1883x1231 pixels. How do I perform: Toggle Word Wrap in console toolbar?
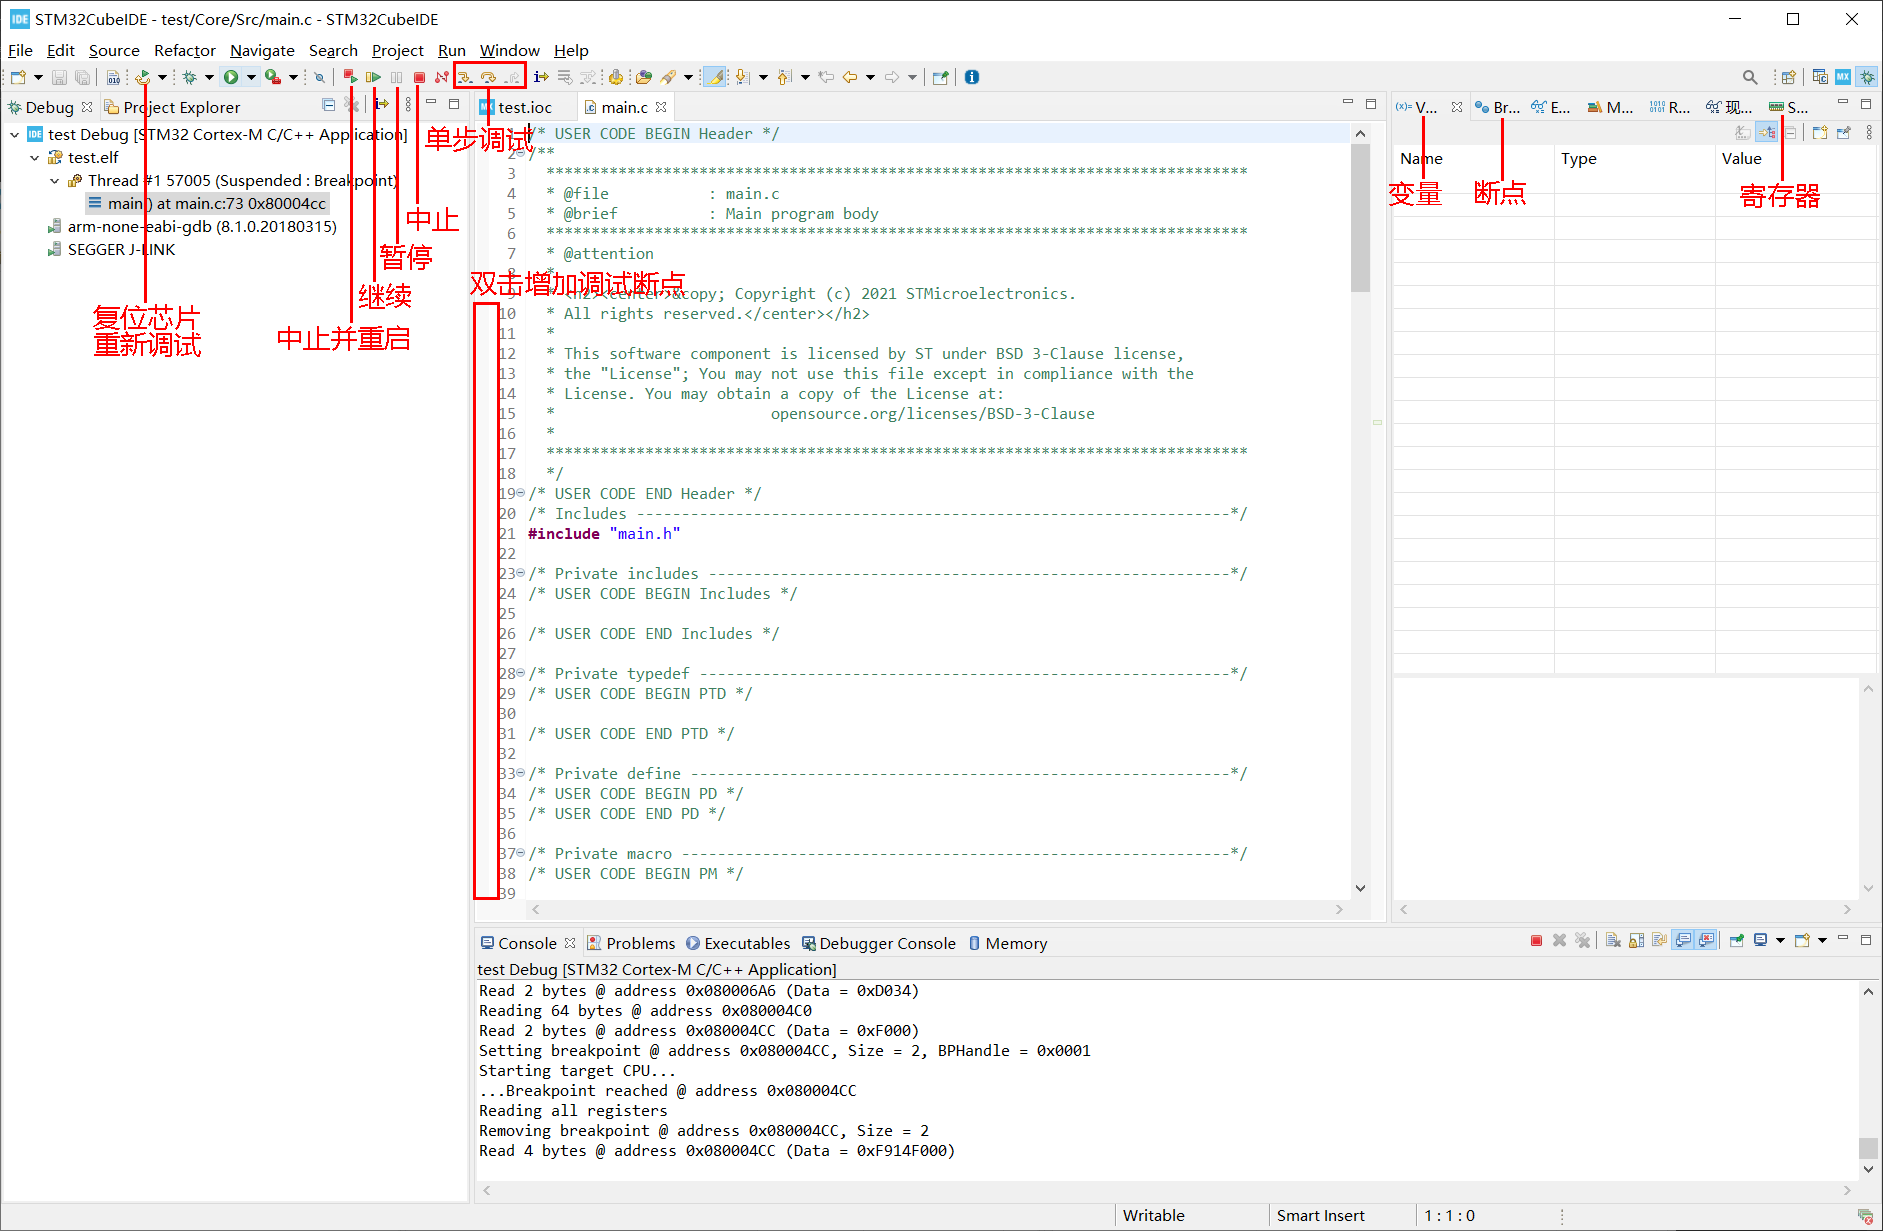click(x=1660, y=940)
